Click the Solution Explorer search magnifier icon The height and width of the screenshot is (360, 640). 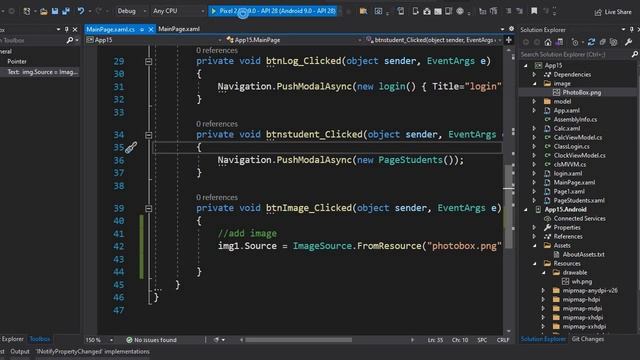[x=634, y=54]
